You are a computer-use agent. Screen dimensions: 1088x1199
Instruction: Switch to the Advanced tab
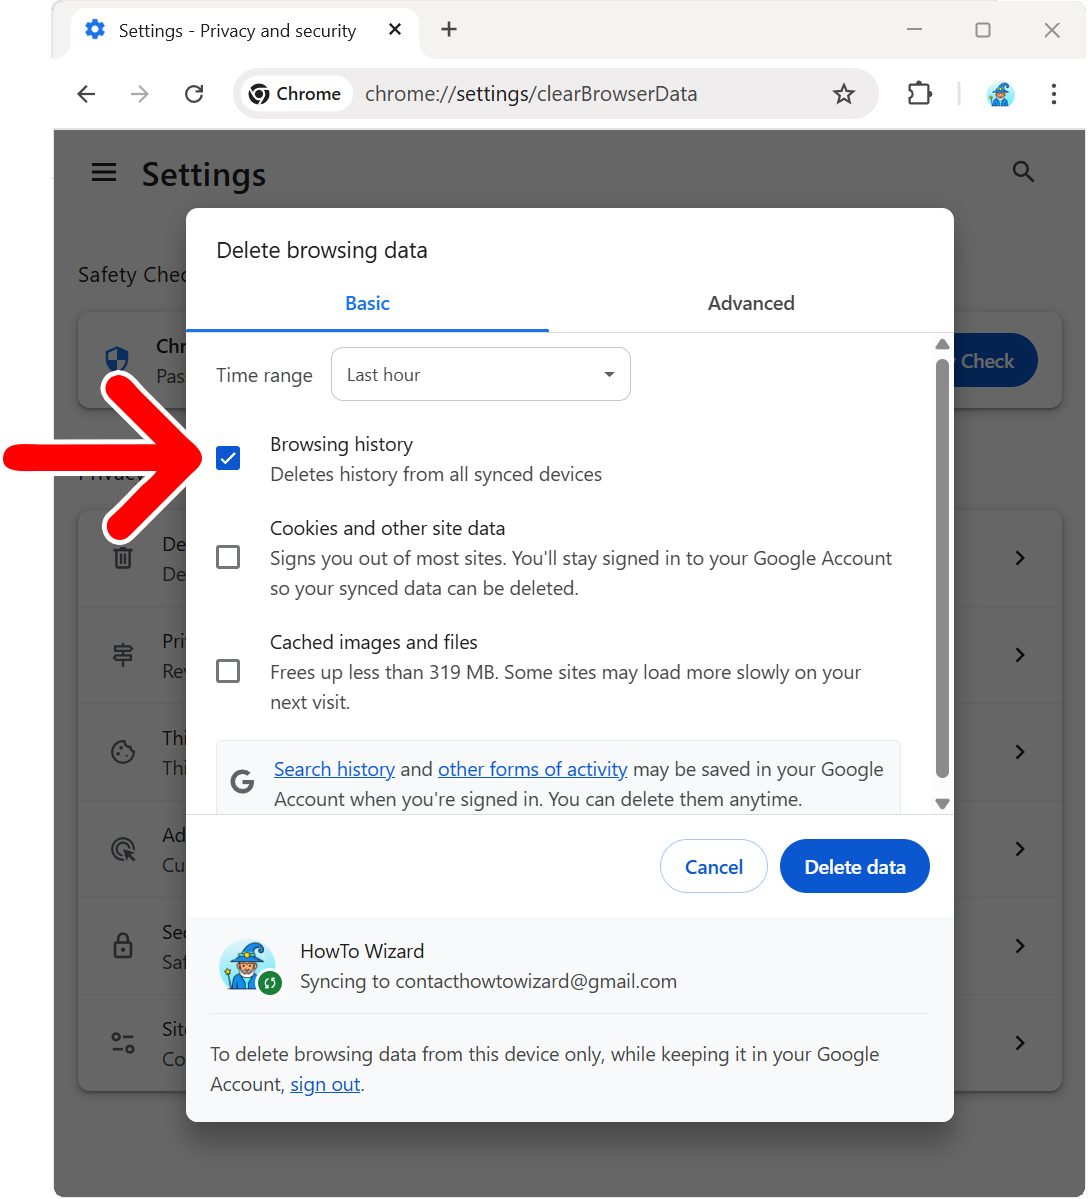tap(751, 303)
